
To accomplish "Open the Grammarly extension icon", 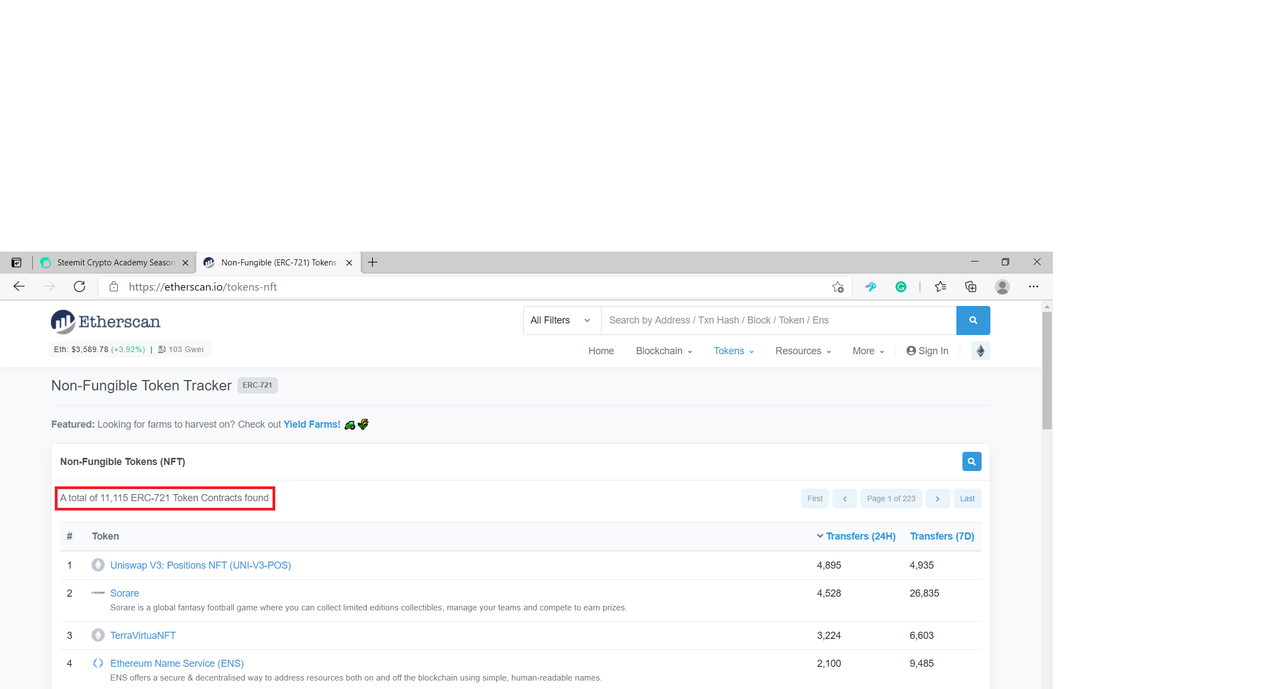I will pos(901,287).
